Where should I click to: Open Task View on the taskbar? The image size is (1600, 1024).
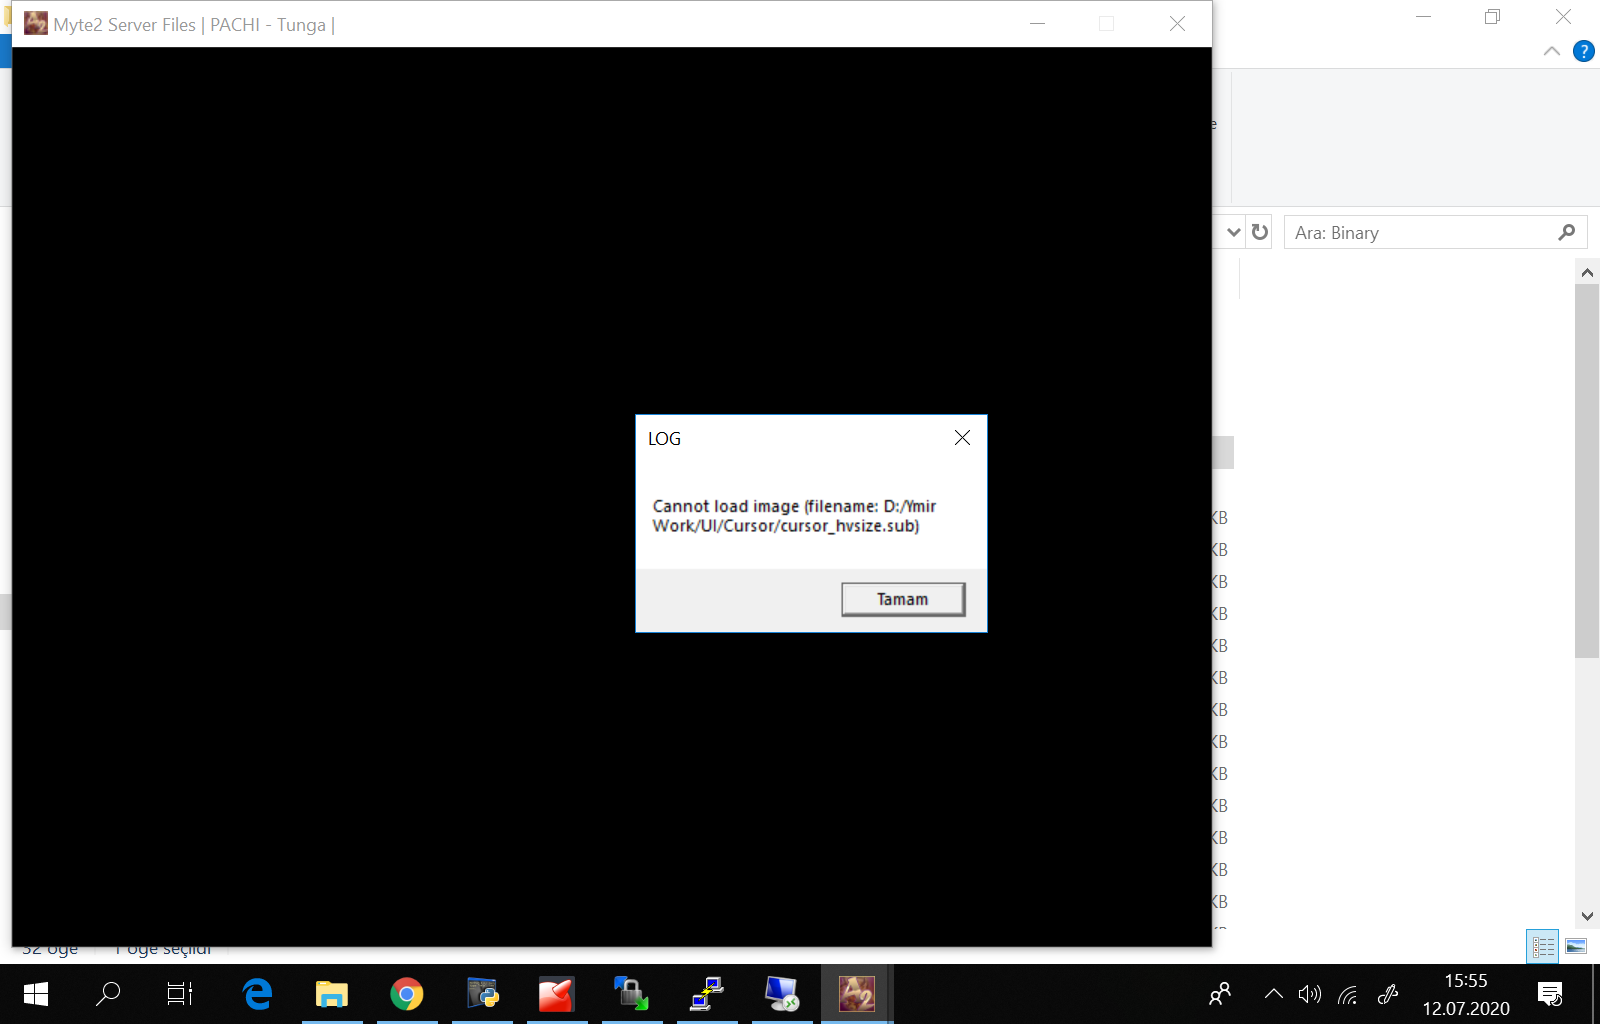click(x=180, y=994)
